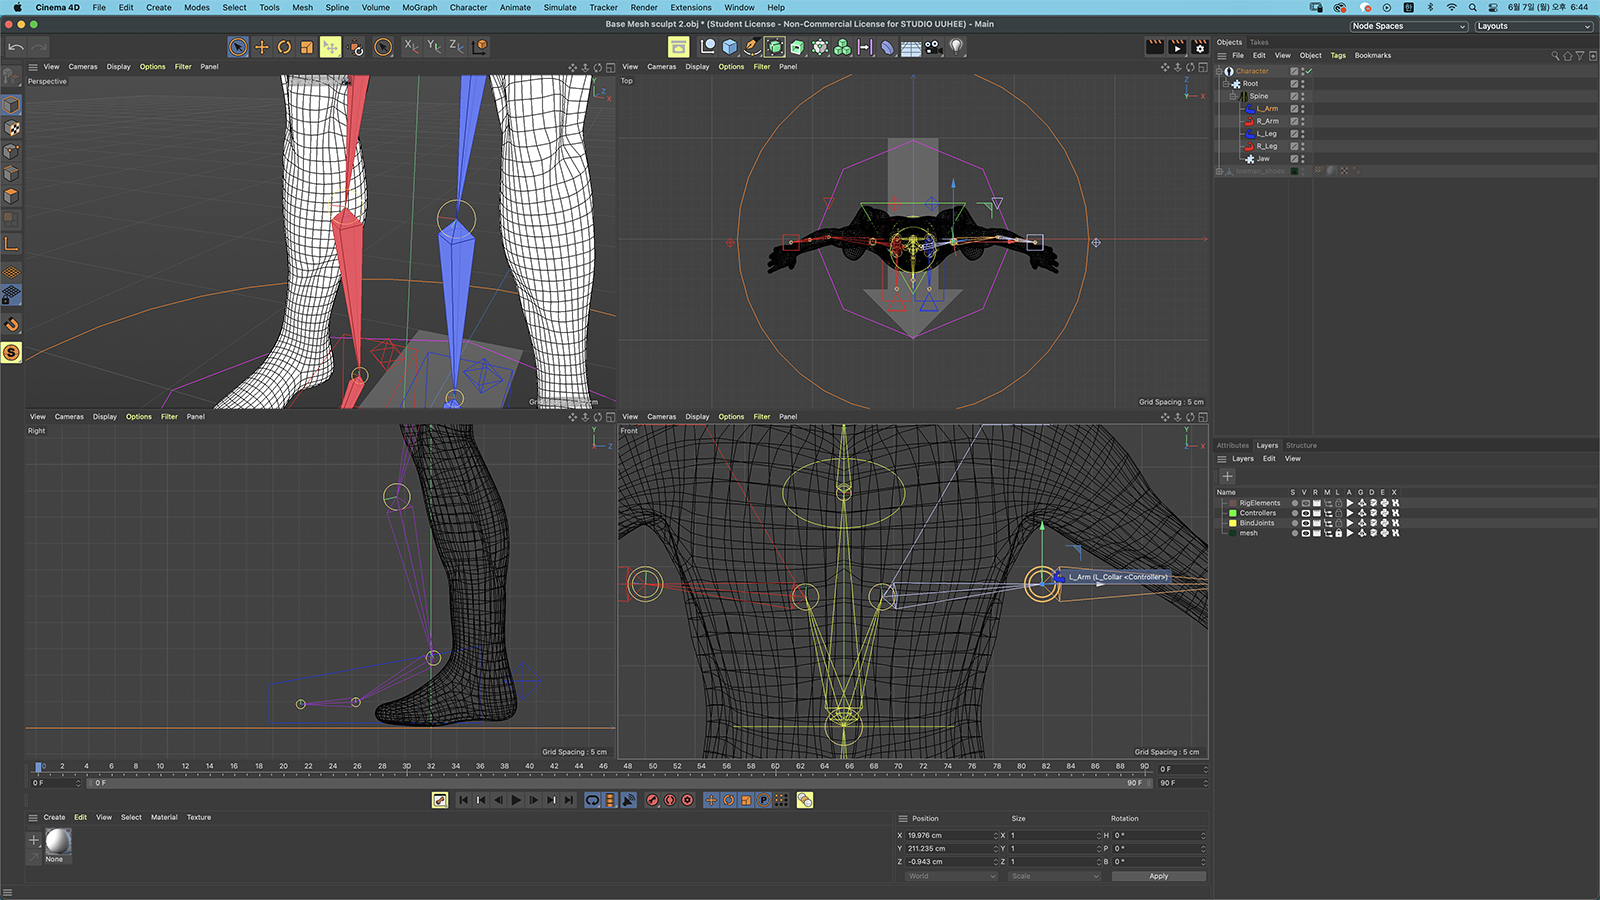Open the Scale mode dropdown in coordinates
This screenshot has height=900, width=1600.
(x=1055, y=876)
